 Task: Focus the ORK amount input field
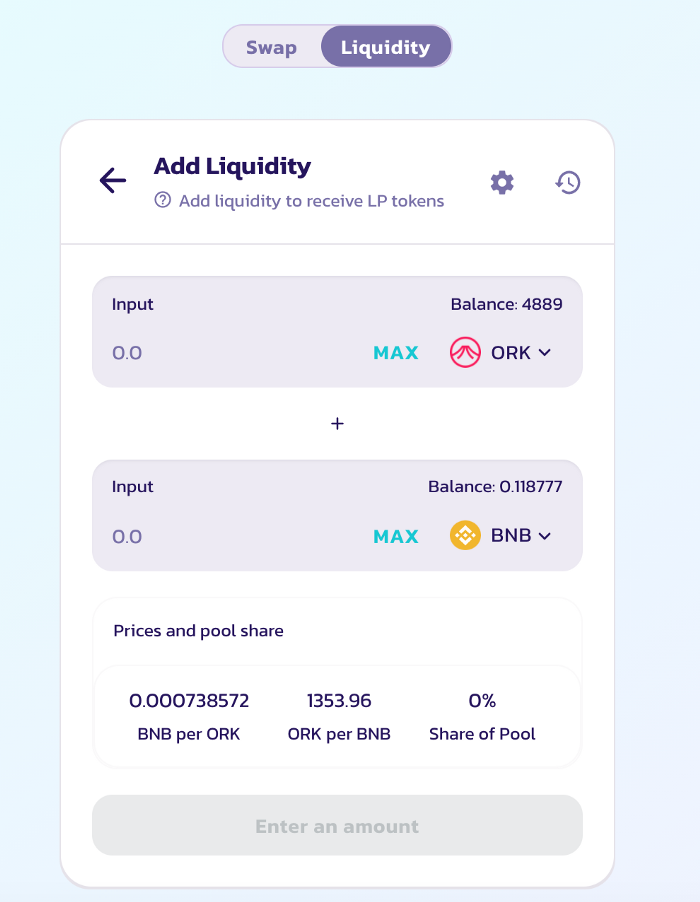236,352
